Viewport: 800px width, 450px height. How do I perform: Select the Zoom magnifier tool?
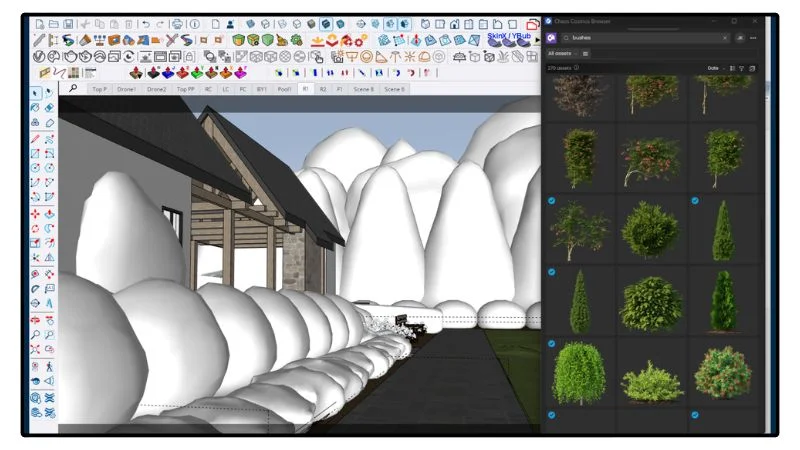[x=35, y=335]
